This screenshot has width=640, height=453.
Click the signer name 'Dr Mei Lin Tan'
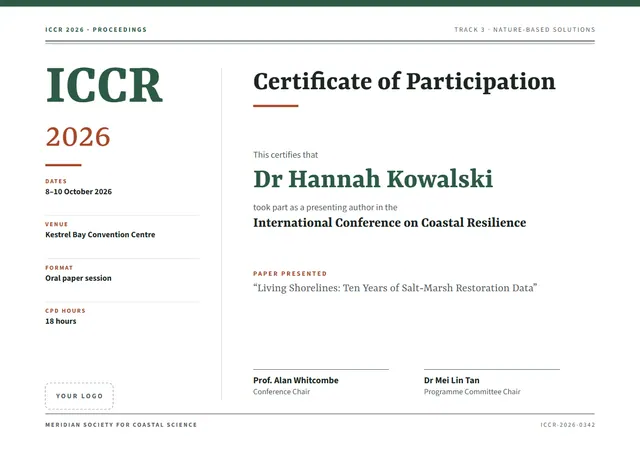[451, 380]
